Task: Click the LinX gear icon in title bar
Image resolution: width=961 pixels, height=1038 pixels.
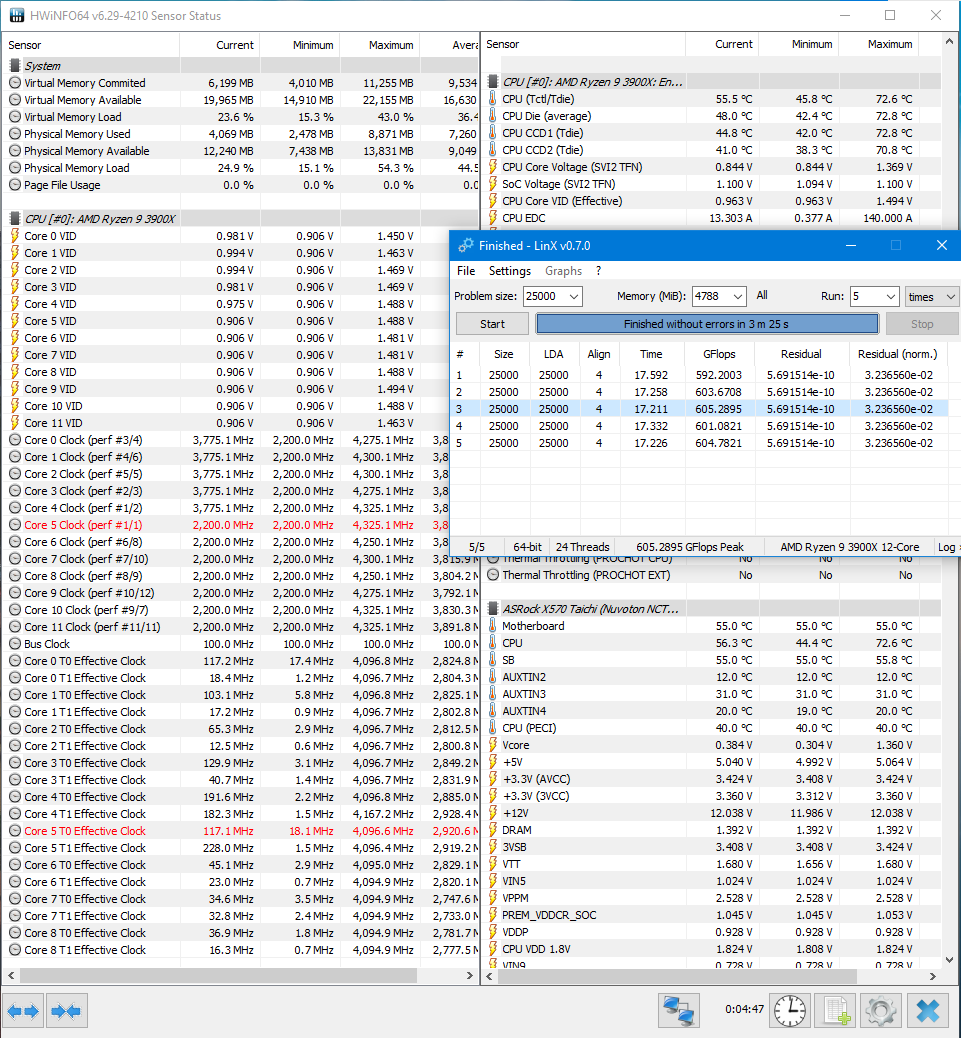Action: pos(466,246)
